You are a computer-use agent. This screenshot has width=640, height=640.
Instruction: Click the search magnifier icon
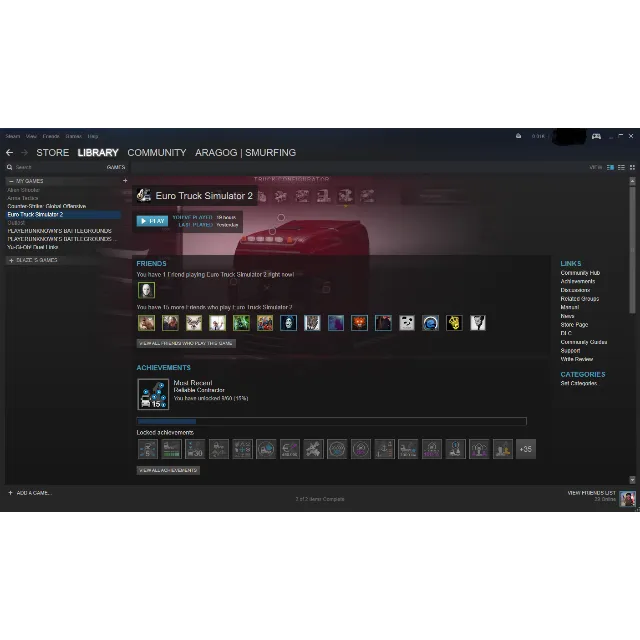(x=9, y=167)
